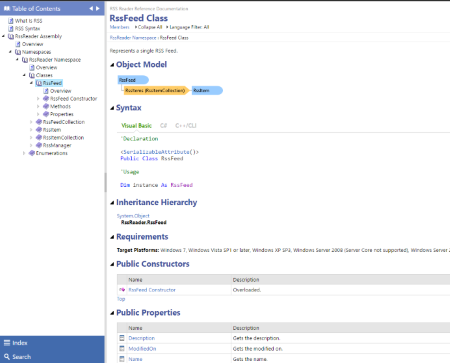450x363 pixels.
Task: Open the Index pane
Action: click(x=52, y=343)
